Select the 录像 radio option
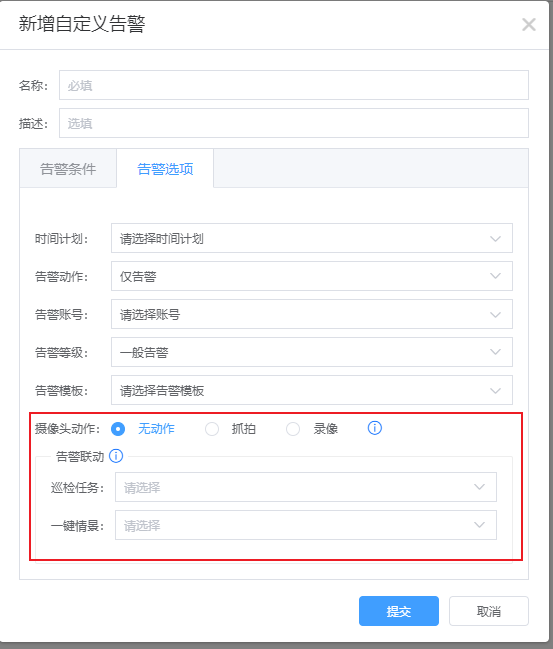553x649 pixels. pyautogui.click(x=293, y=429)
